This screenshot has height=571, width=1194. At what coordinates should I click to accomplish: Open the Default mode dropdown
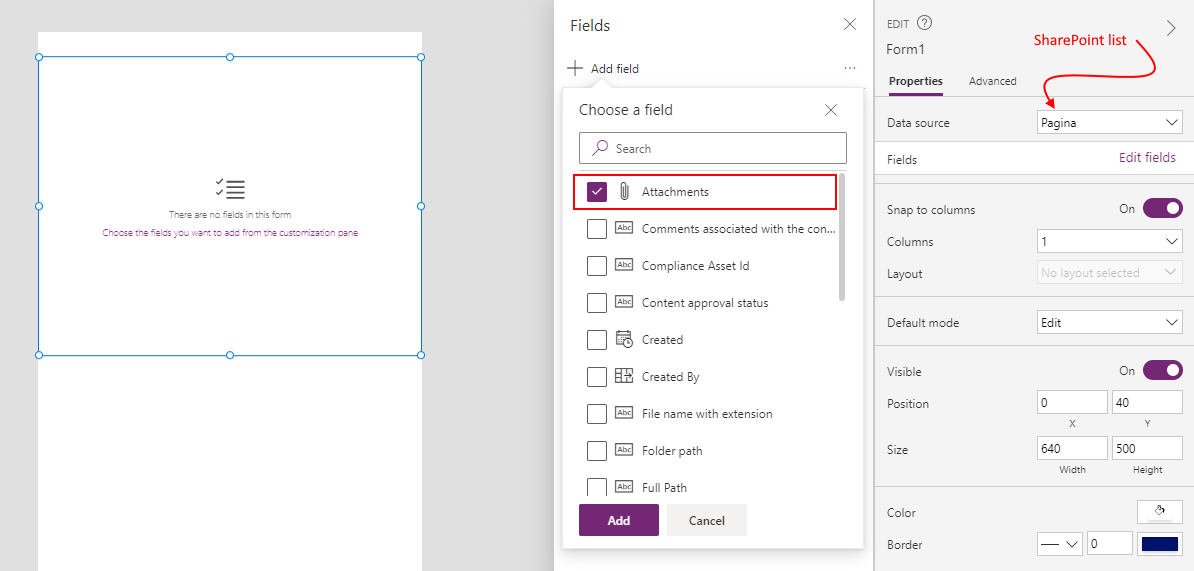pyautogui.click(x=1109, y=322)
